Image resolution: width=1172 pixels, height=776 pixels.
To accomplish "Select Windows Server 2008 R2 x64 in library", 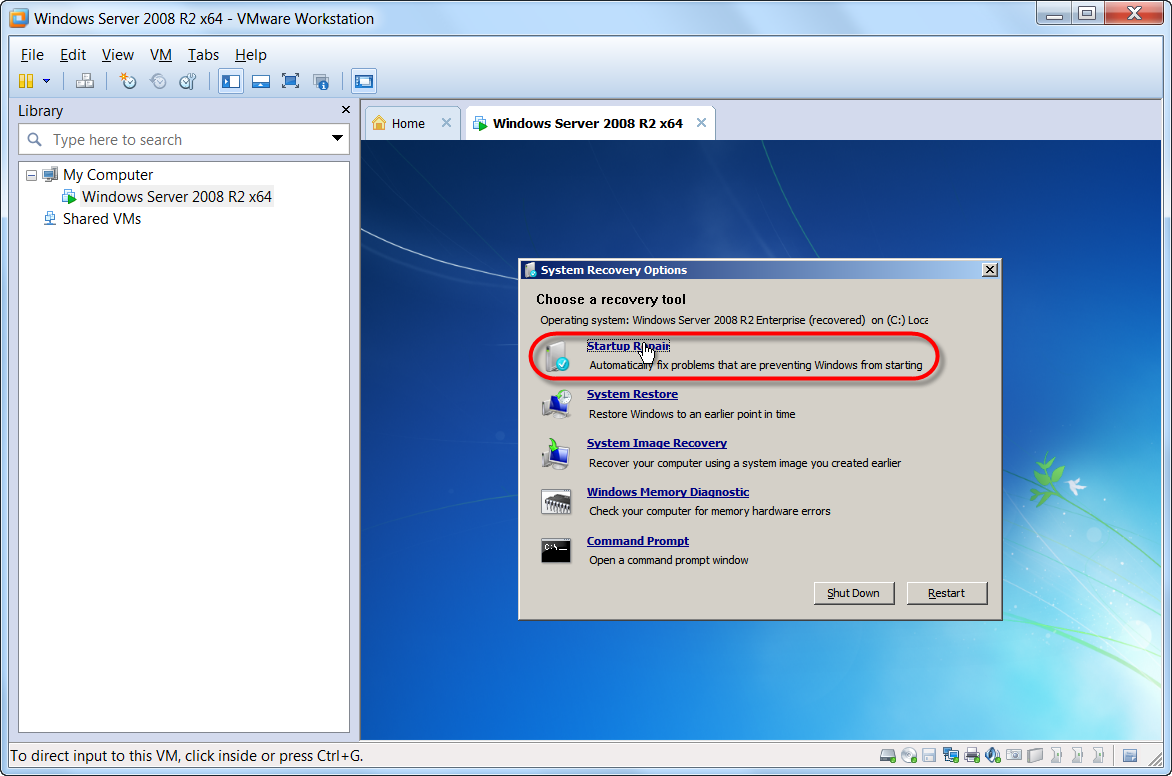I will coord(176,197).
